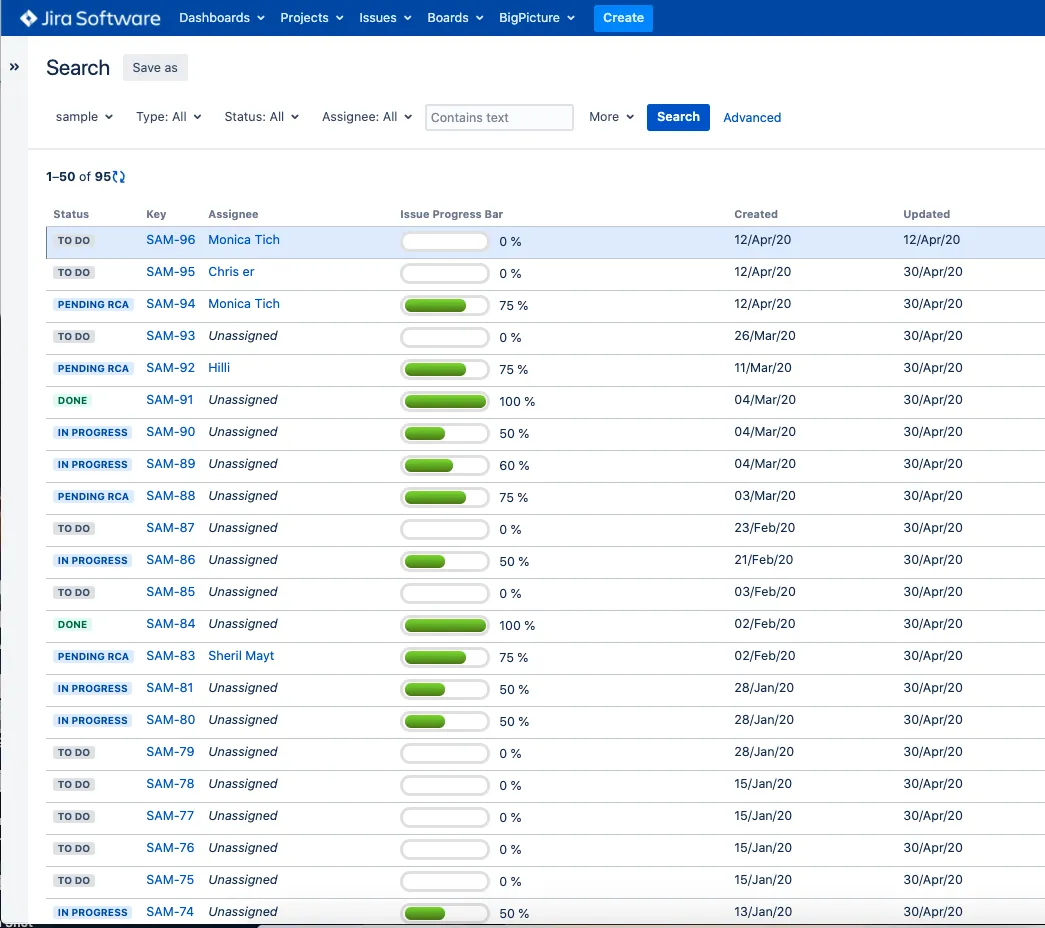Click Created date 11/Mar/20 of SAM-92

pyautogui.click(x=762, y=368)
